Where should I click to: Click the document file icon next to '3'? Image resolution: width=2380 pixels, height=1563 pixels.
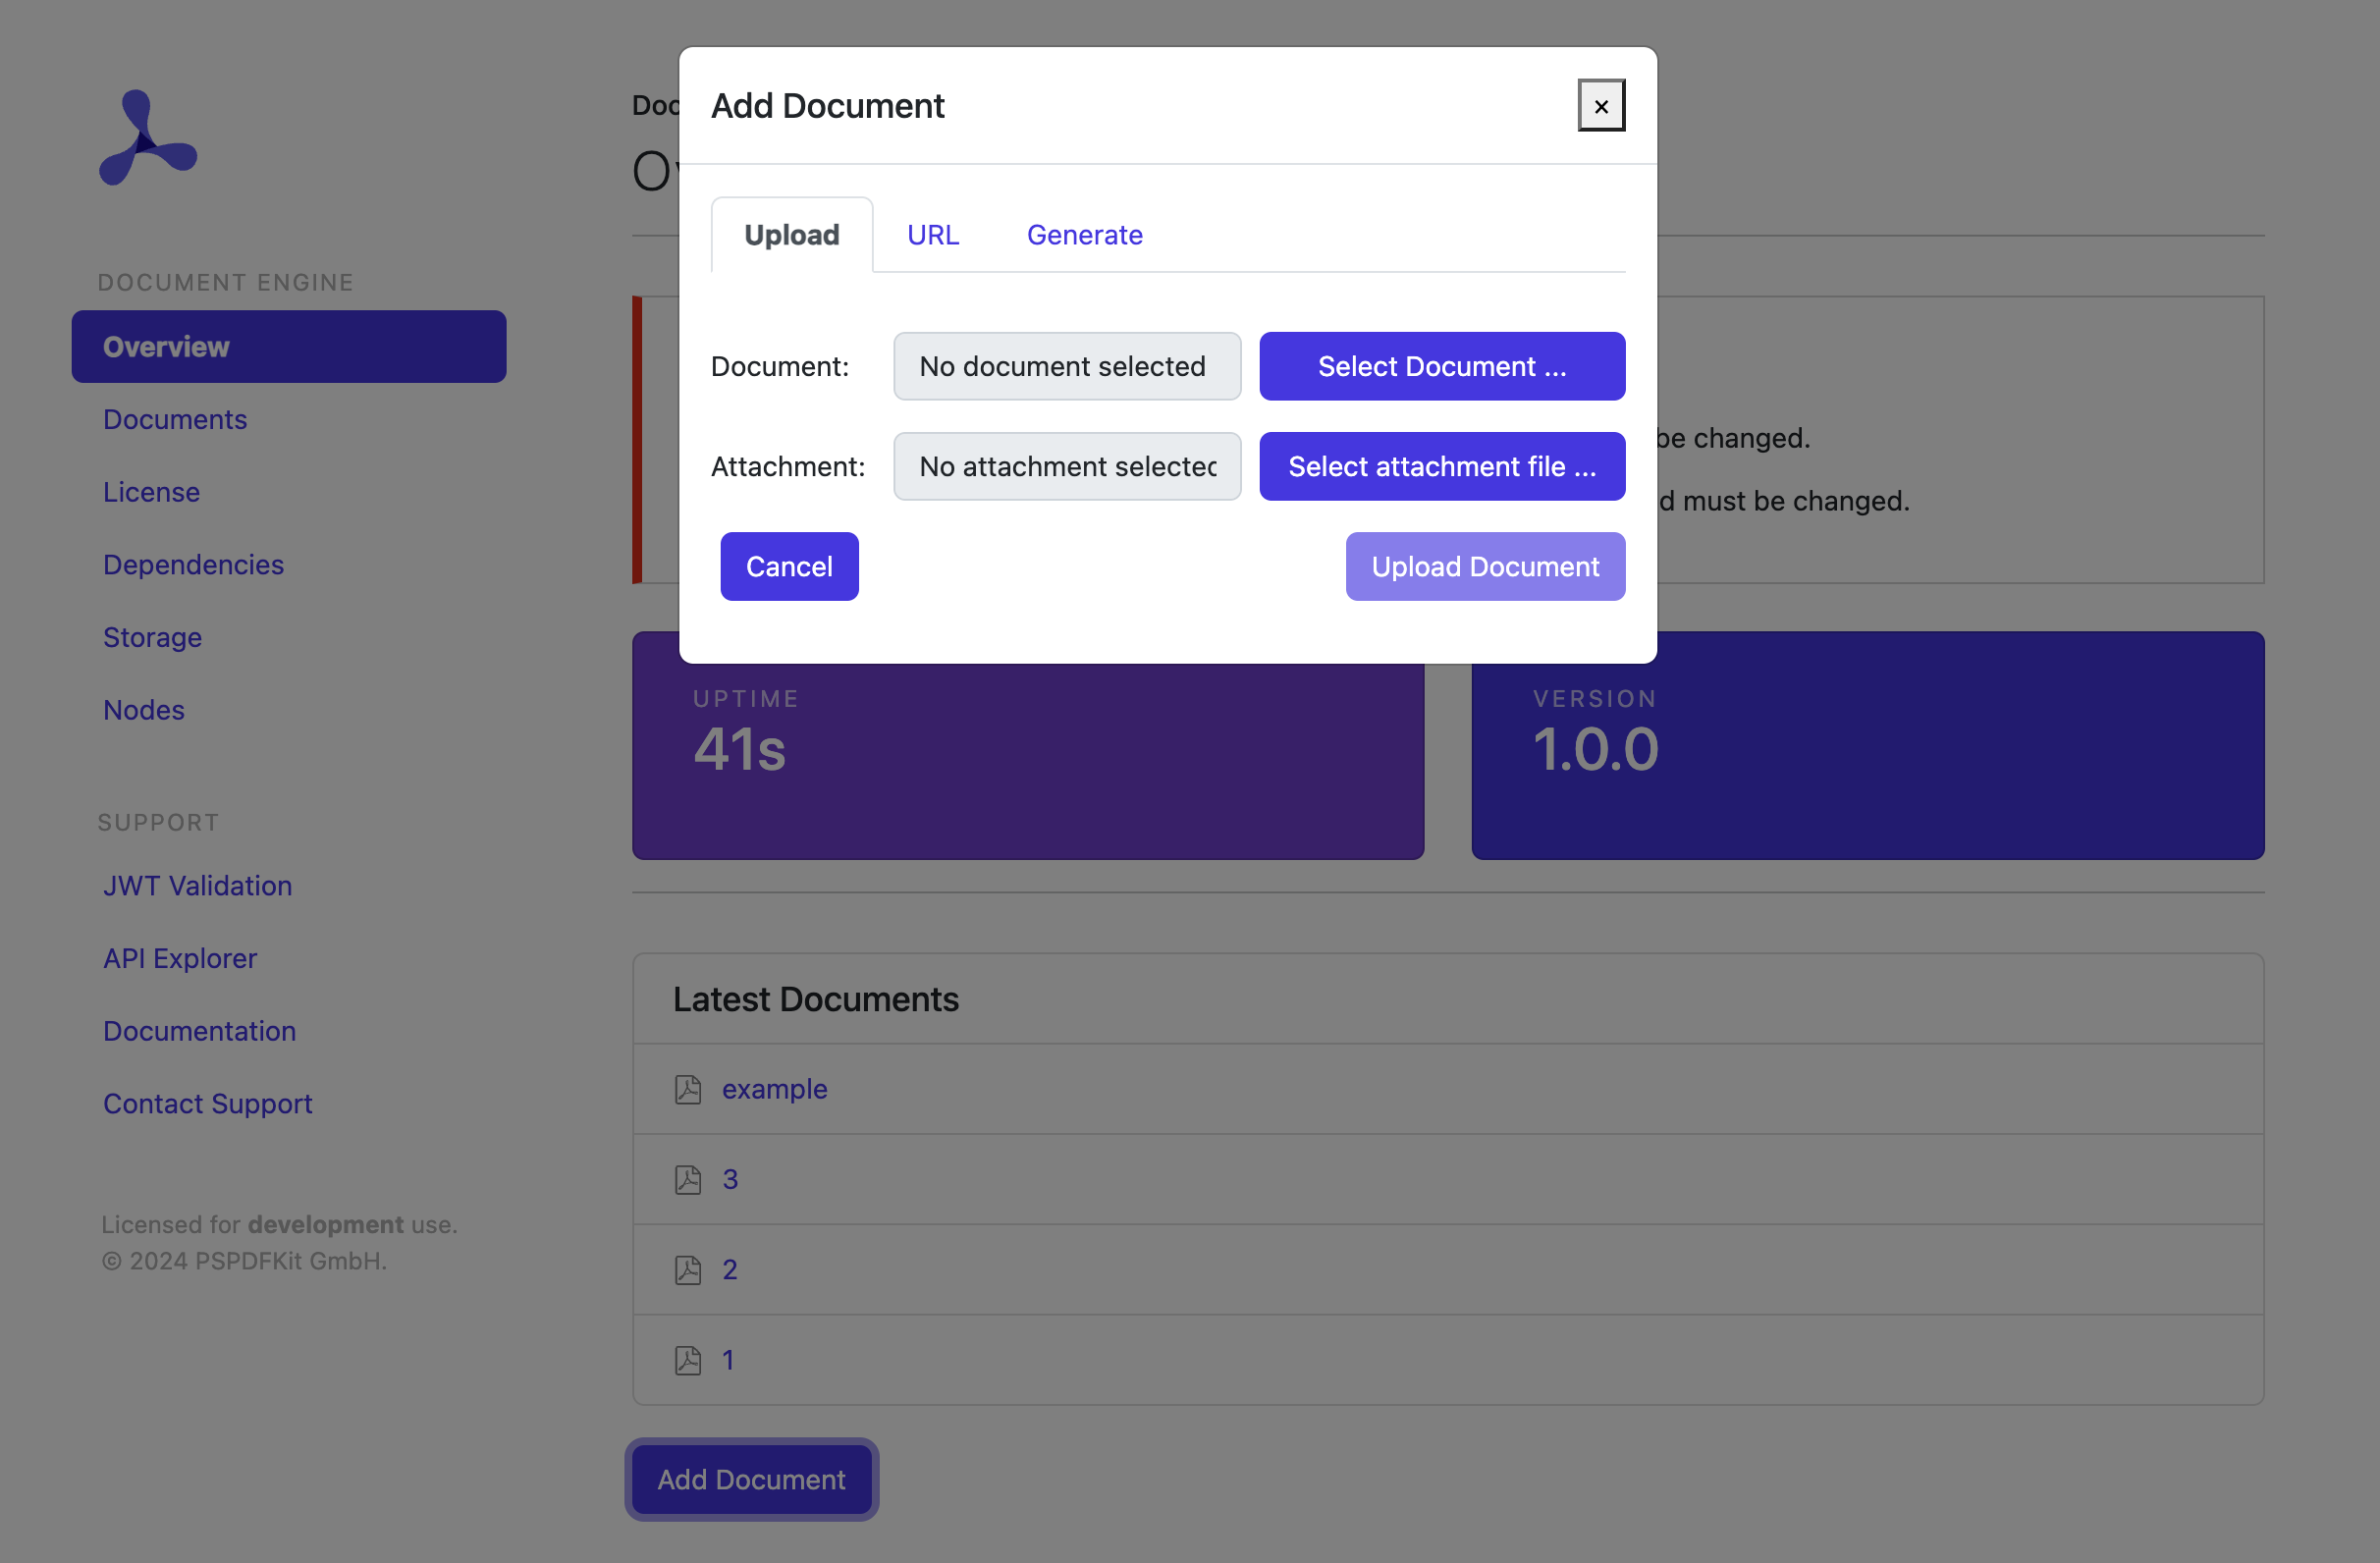[687, 1177]
